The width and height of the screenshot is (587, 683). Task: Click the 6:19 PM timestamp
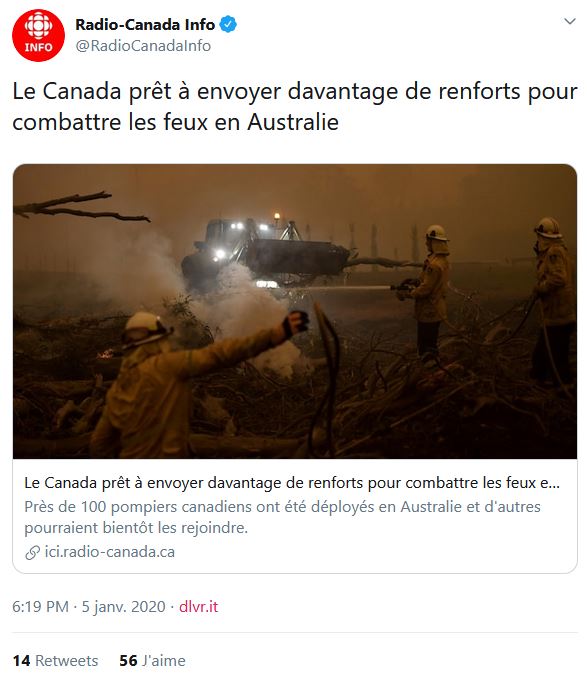40,606
